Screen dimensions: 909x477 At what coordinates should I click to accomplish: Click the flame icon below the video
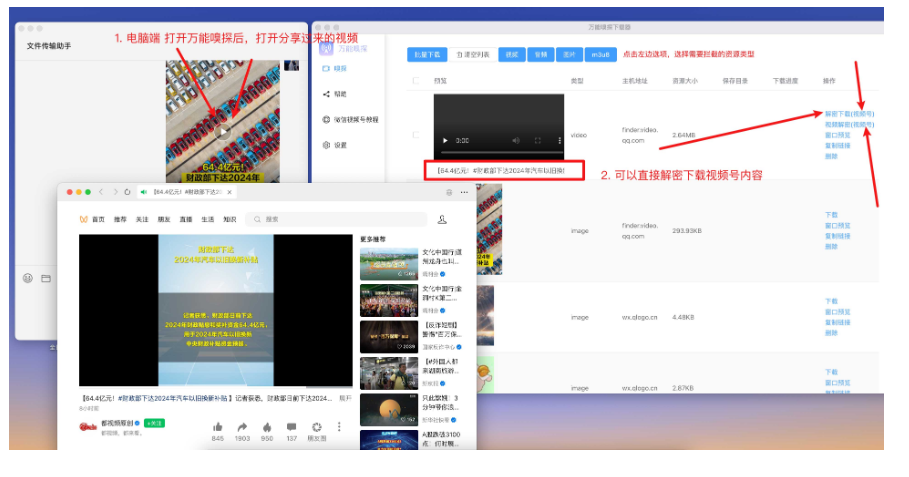click(x=267, y=427)
